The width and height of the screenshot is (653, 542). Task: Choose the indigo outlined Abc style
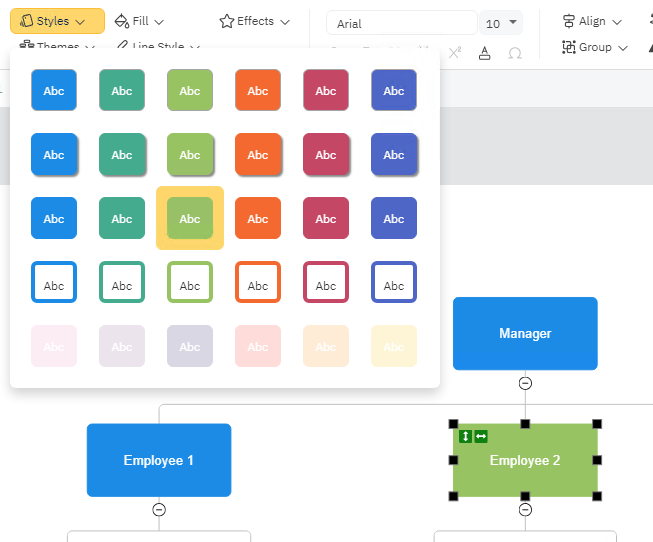click(x=394, y=282)
